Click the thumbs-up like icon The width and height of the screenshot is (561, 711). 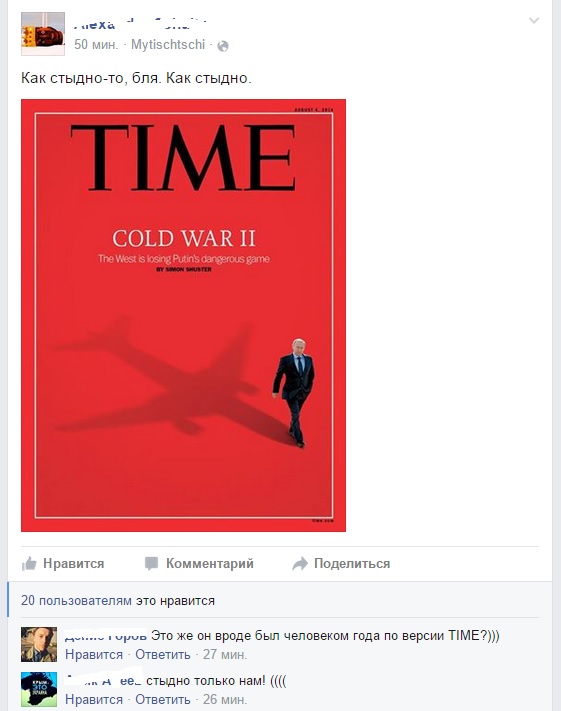(29, 563)
